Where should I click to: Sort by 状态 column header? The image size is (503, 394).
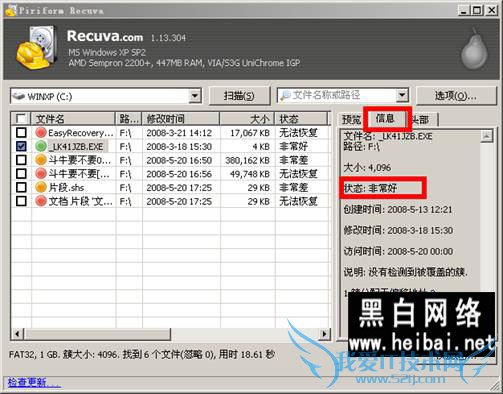point(301,119)
